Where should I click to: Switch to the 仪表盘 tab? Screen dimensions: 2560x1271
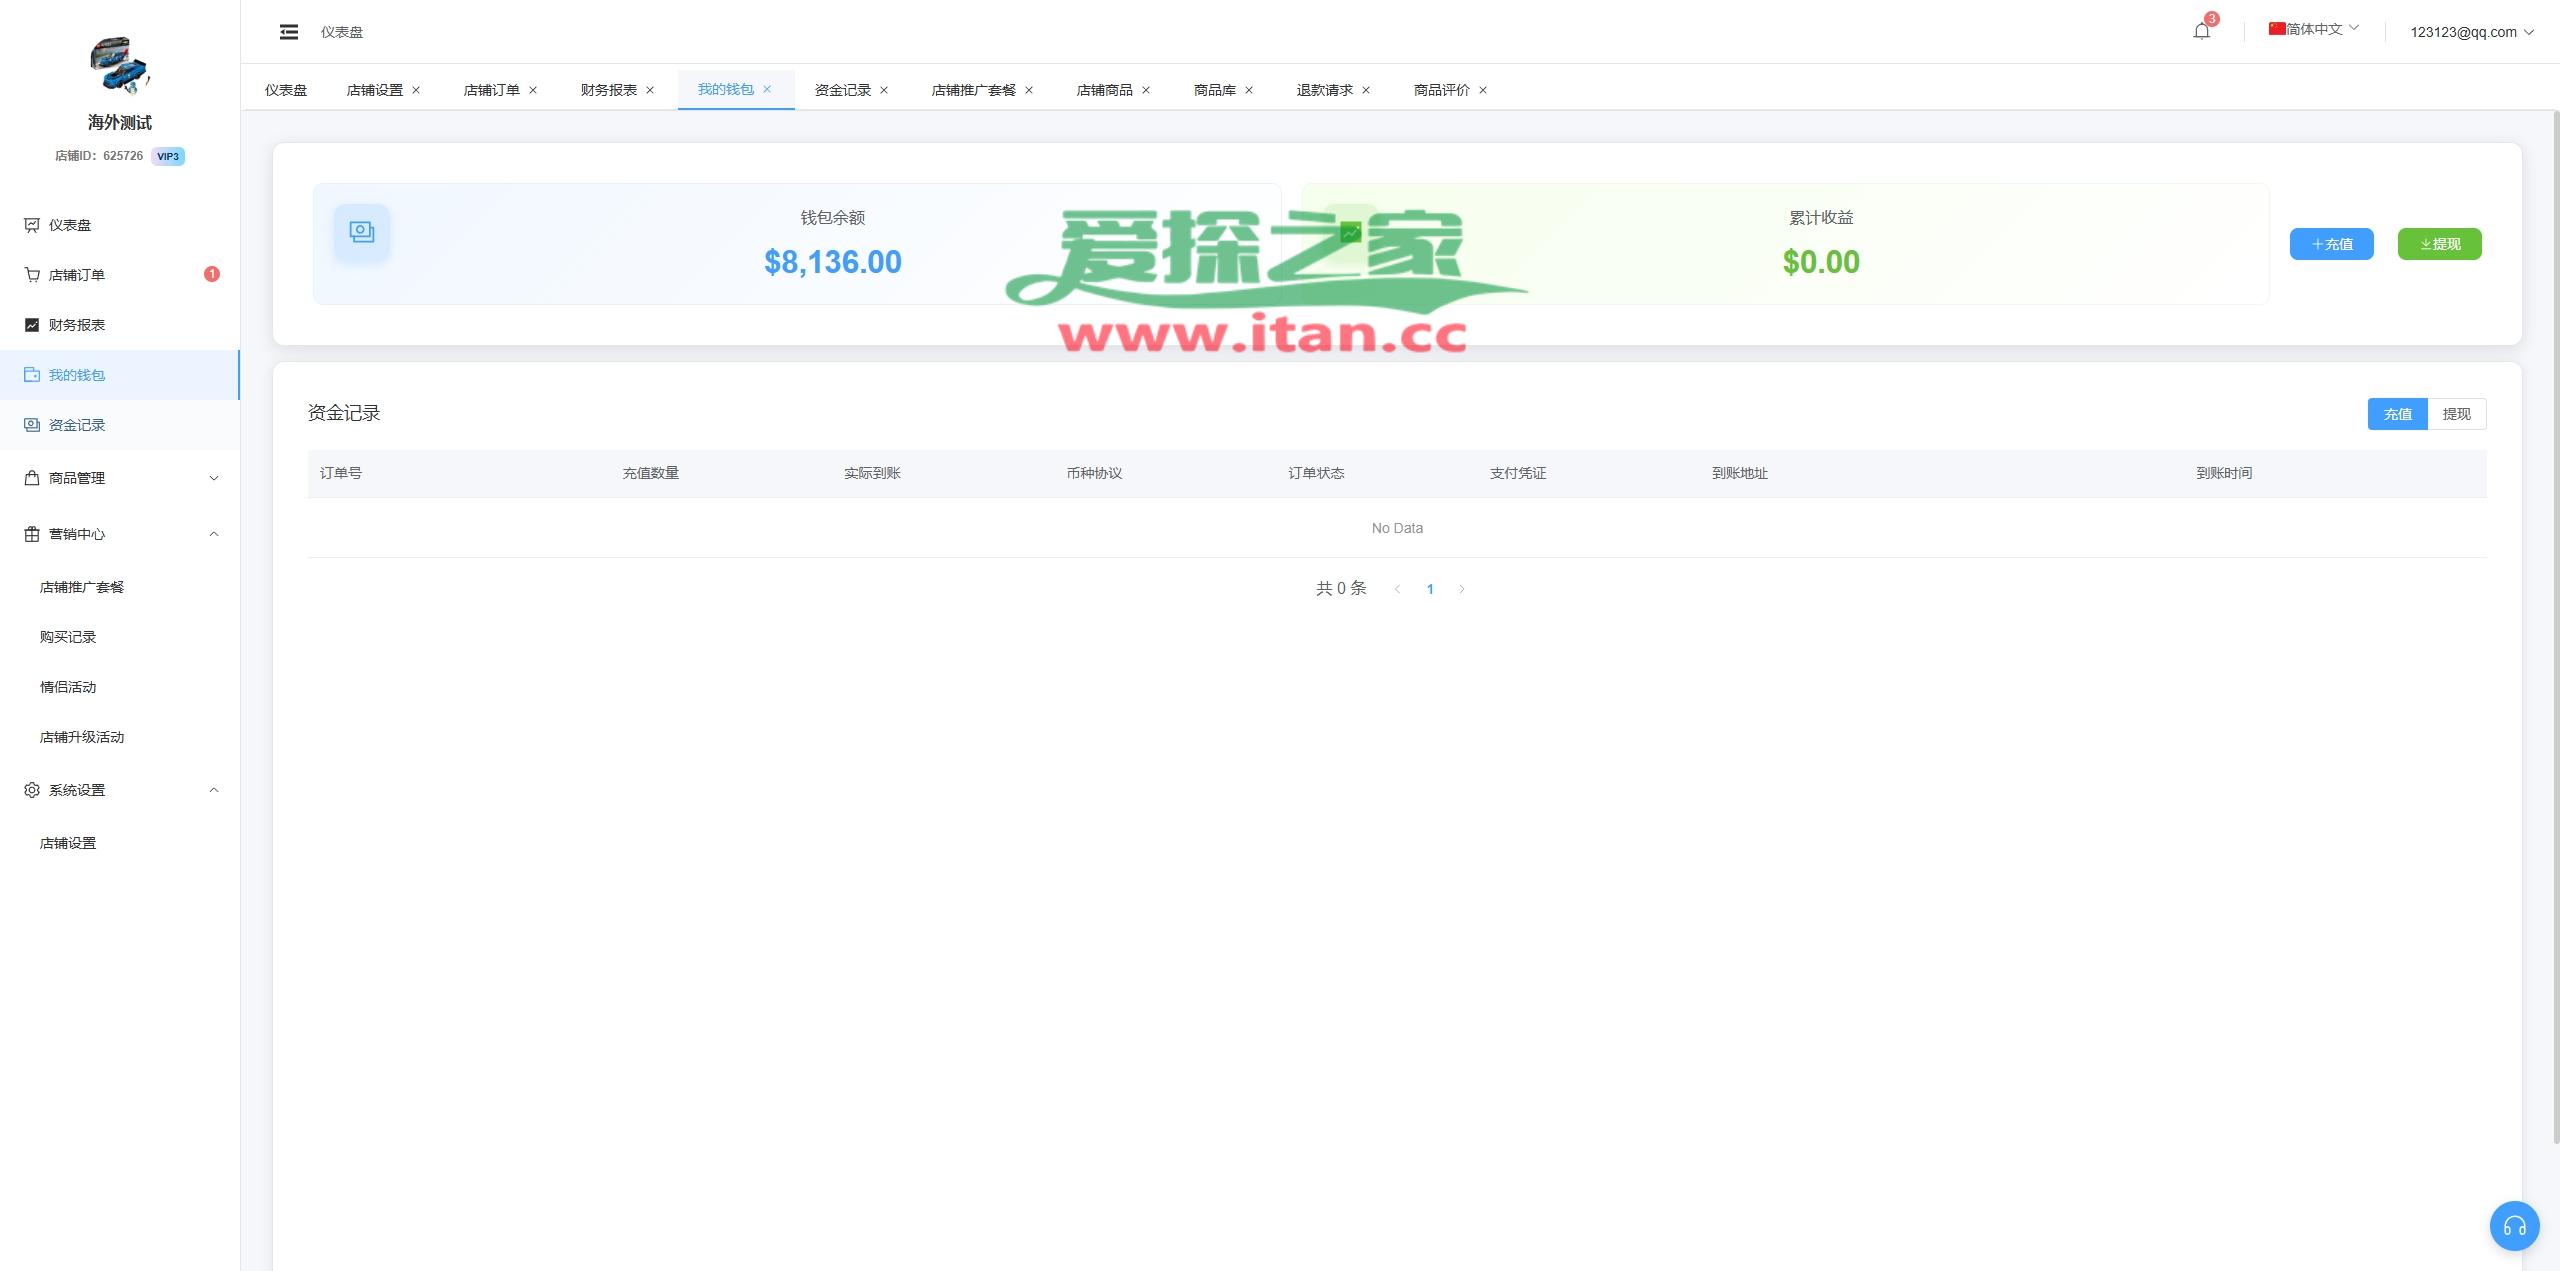coord(286,90)
